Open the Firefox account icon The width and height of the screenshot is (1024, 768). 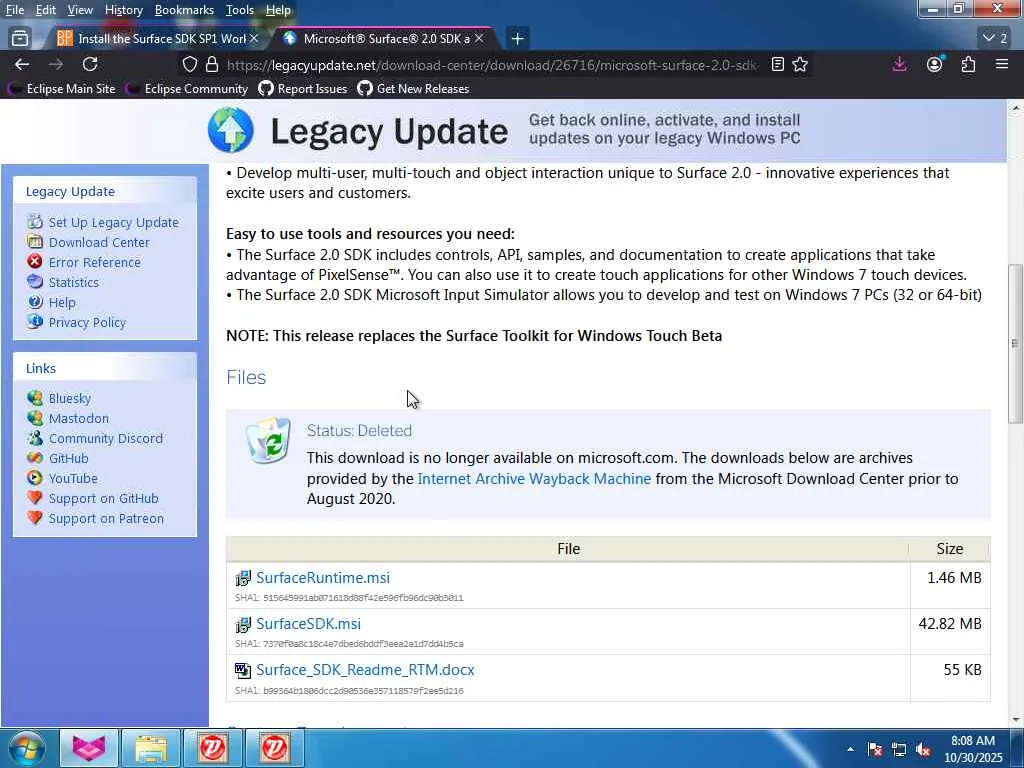tap(935, 64)
